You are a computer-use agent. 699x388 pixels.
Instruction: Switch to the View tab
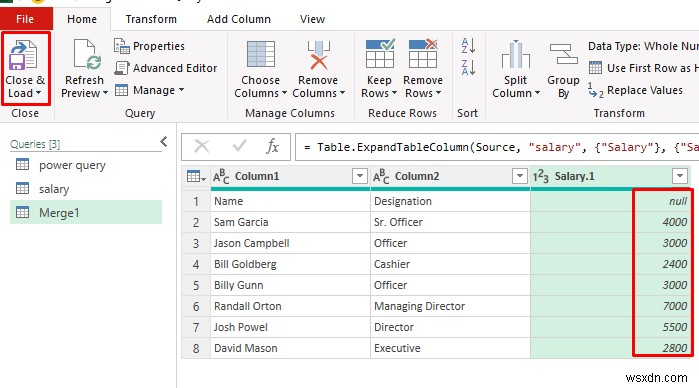312,19
